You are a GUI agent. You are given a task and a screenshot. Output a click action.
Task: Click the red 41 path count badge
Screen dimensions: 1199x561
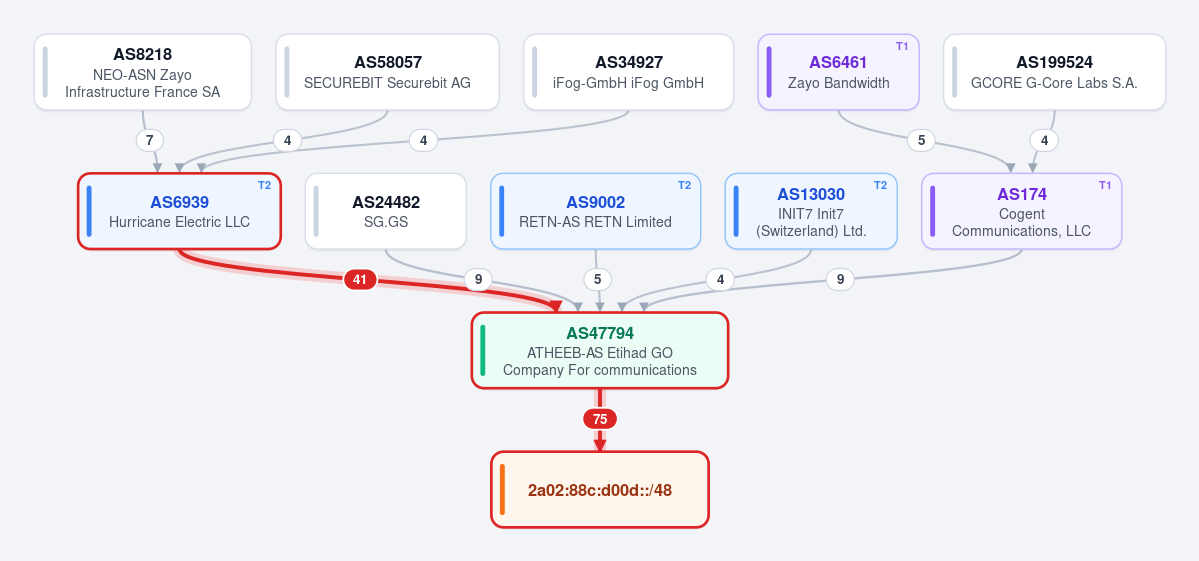tap(360, 280)
